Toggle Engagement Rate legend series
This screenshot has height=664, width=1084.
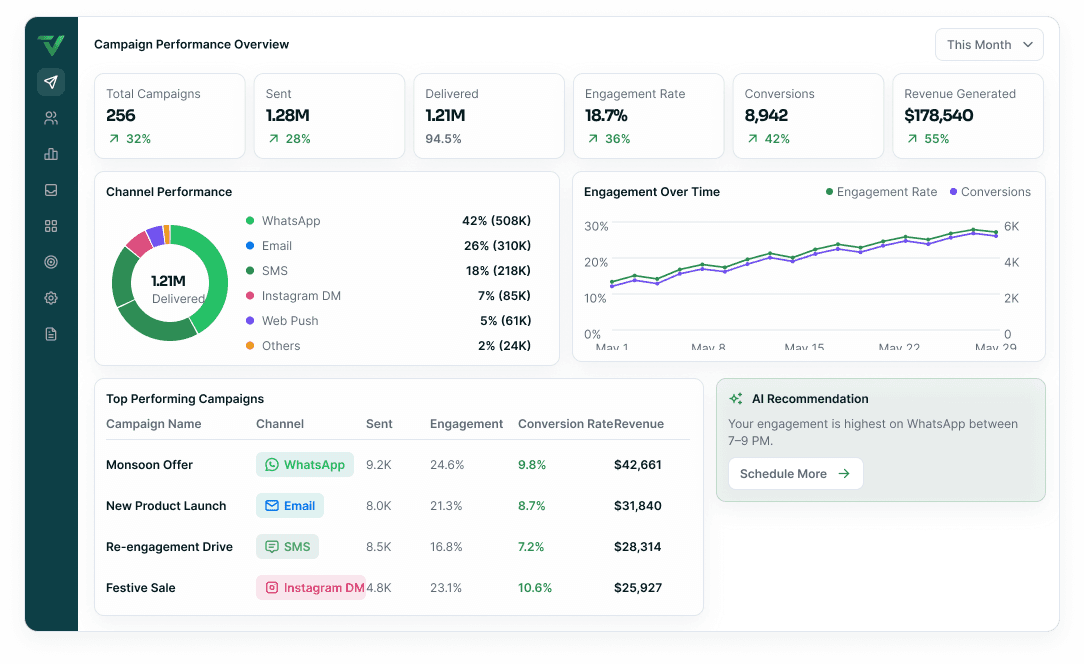tap(881, 192)
